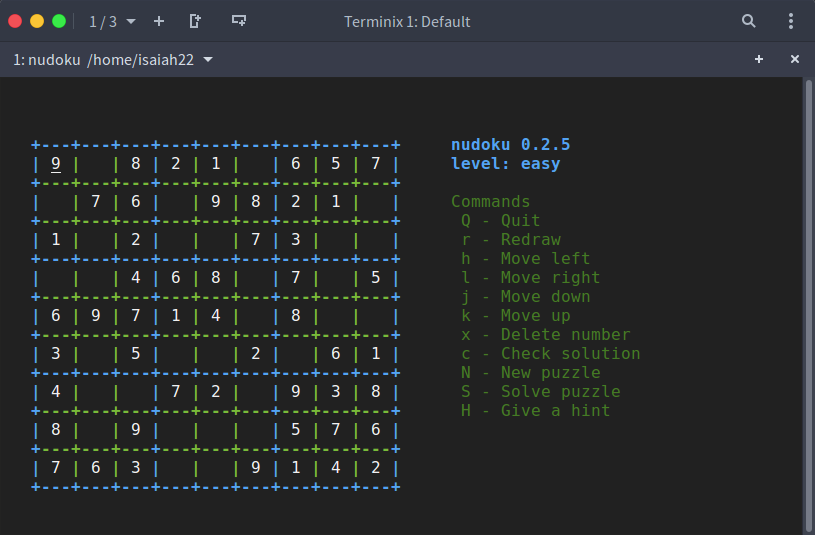Image resolution: width=815 pixels, height=535 pixels.
Task: Click the 8 in the first sudoku row
Action: click(x=136, y=164)
